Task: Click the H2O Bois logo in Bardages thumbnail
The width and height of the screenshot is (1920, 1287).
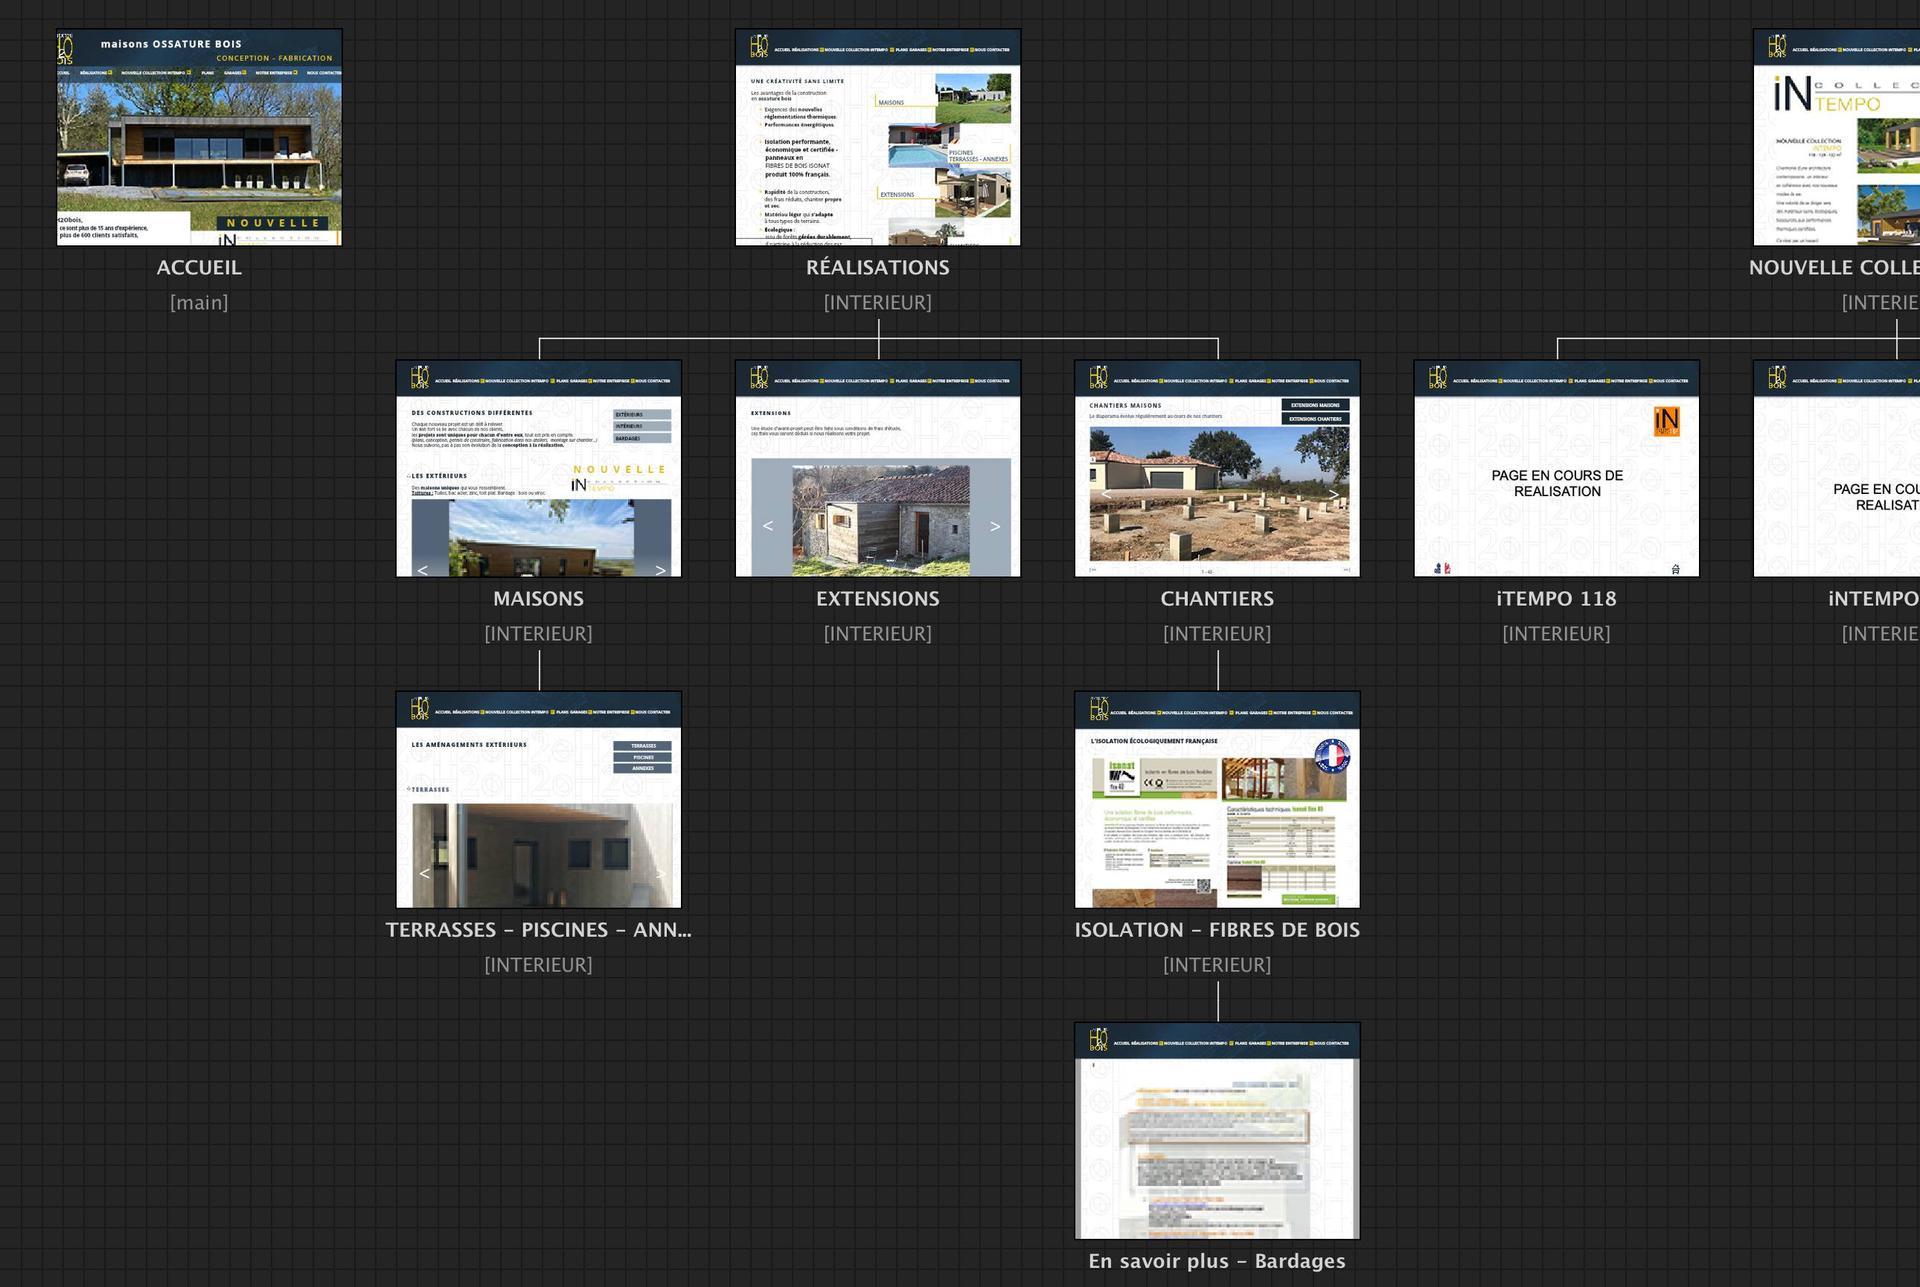Action: click(1098, 1039)
